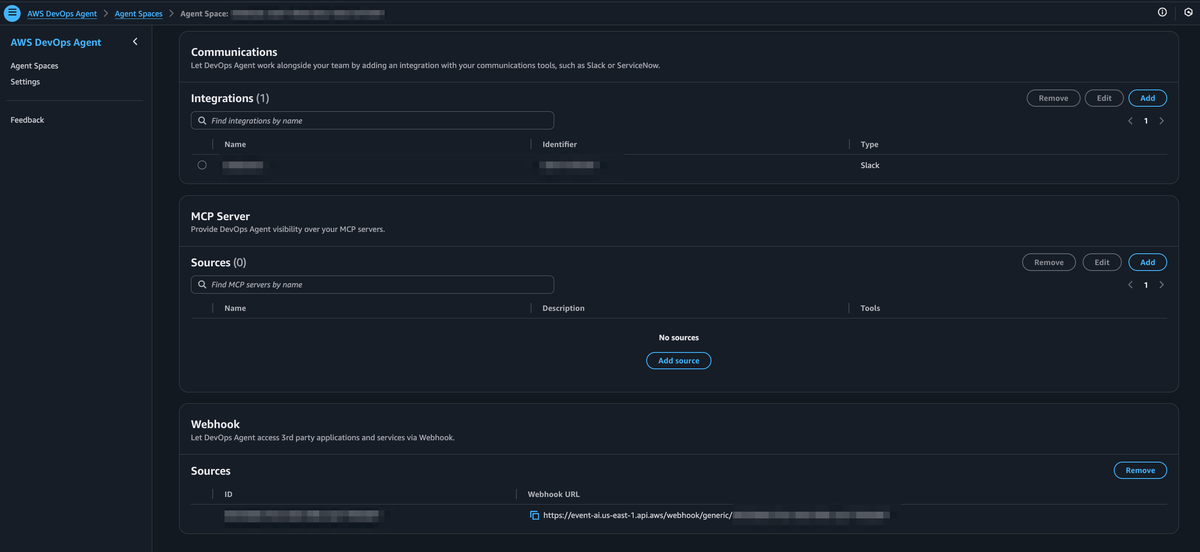The width and height of the screenshot is (1200, 552).
Task: Focus the Find MCP servers by name field
Action: 372,285
